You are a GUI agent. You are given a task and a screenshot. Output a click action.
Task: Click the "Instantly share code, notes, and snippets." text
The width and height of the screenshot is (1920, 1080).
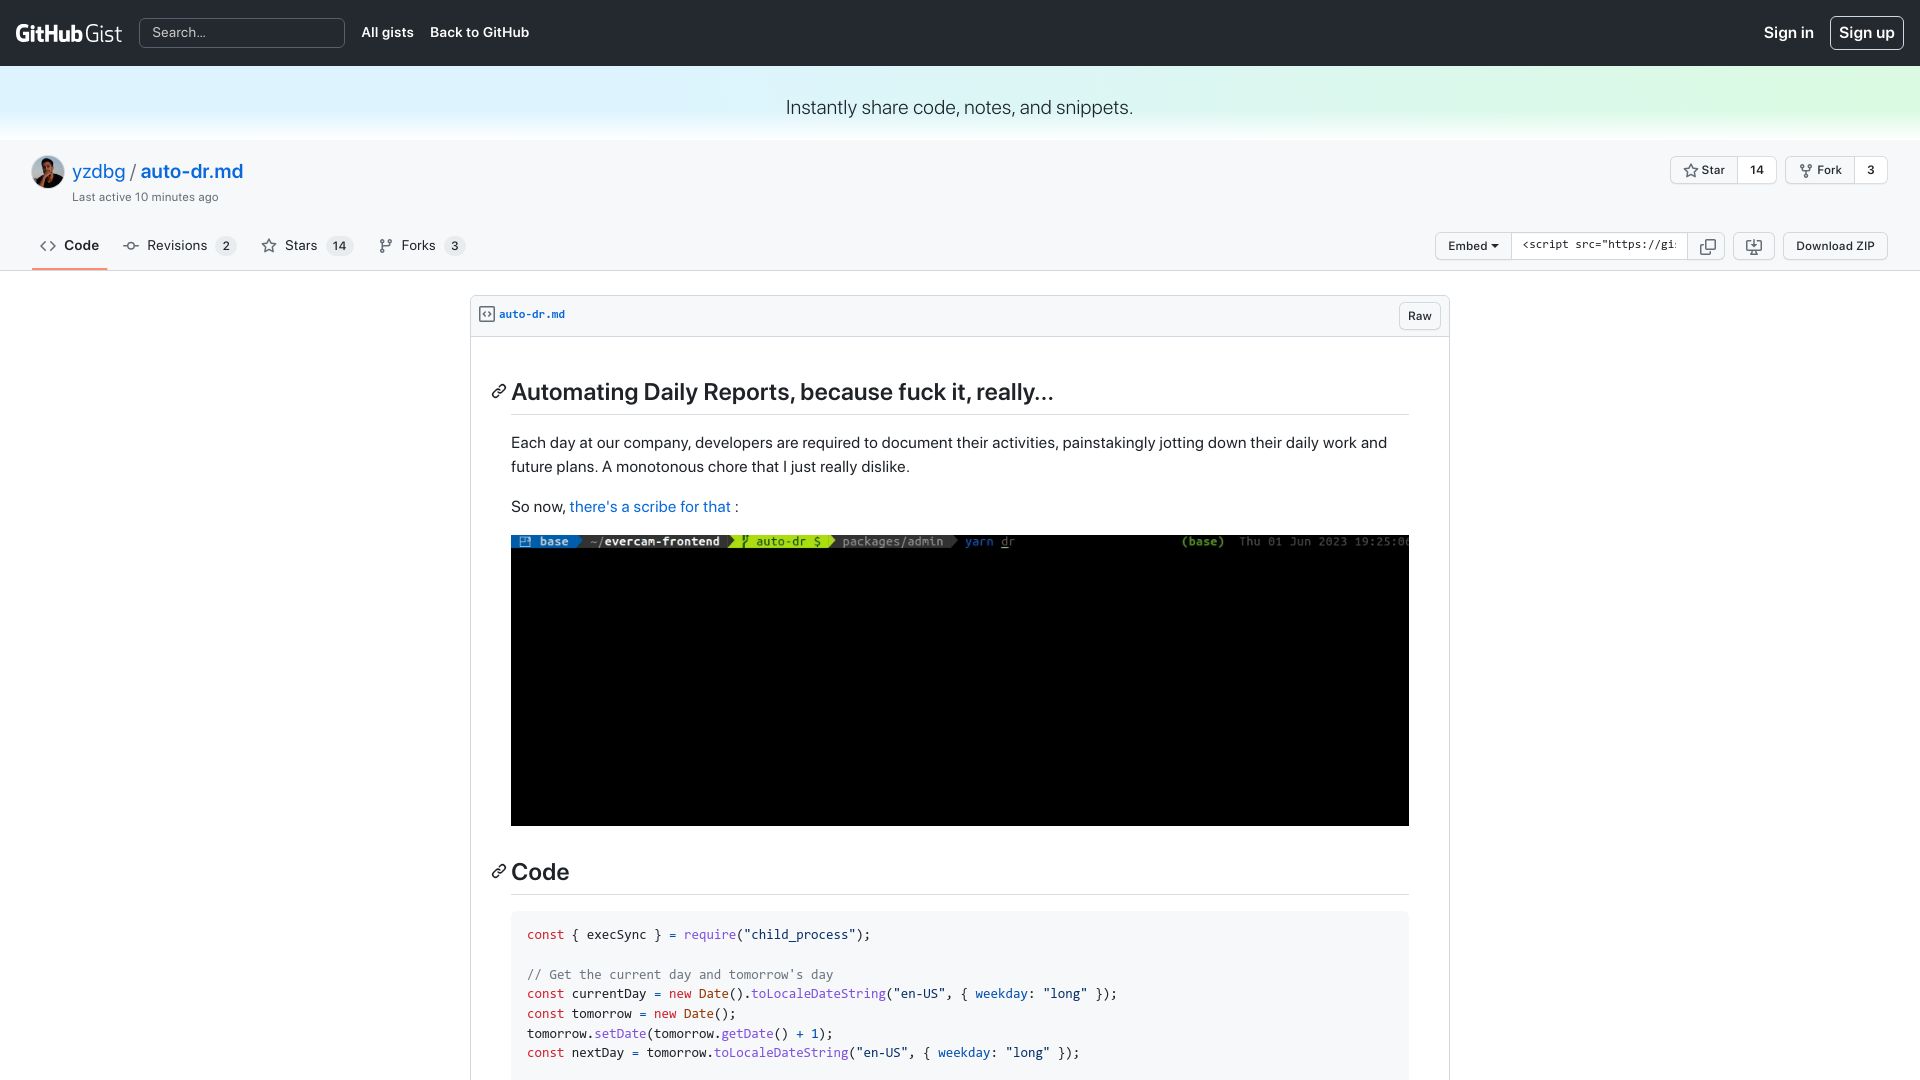pos(959,108)
